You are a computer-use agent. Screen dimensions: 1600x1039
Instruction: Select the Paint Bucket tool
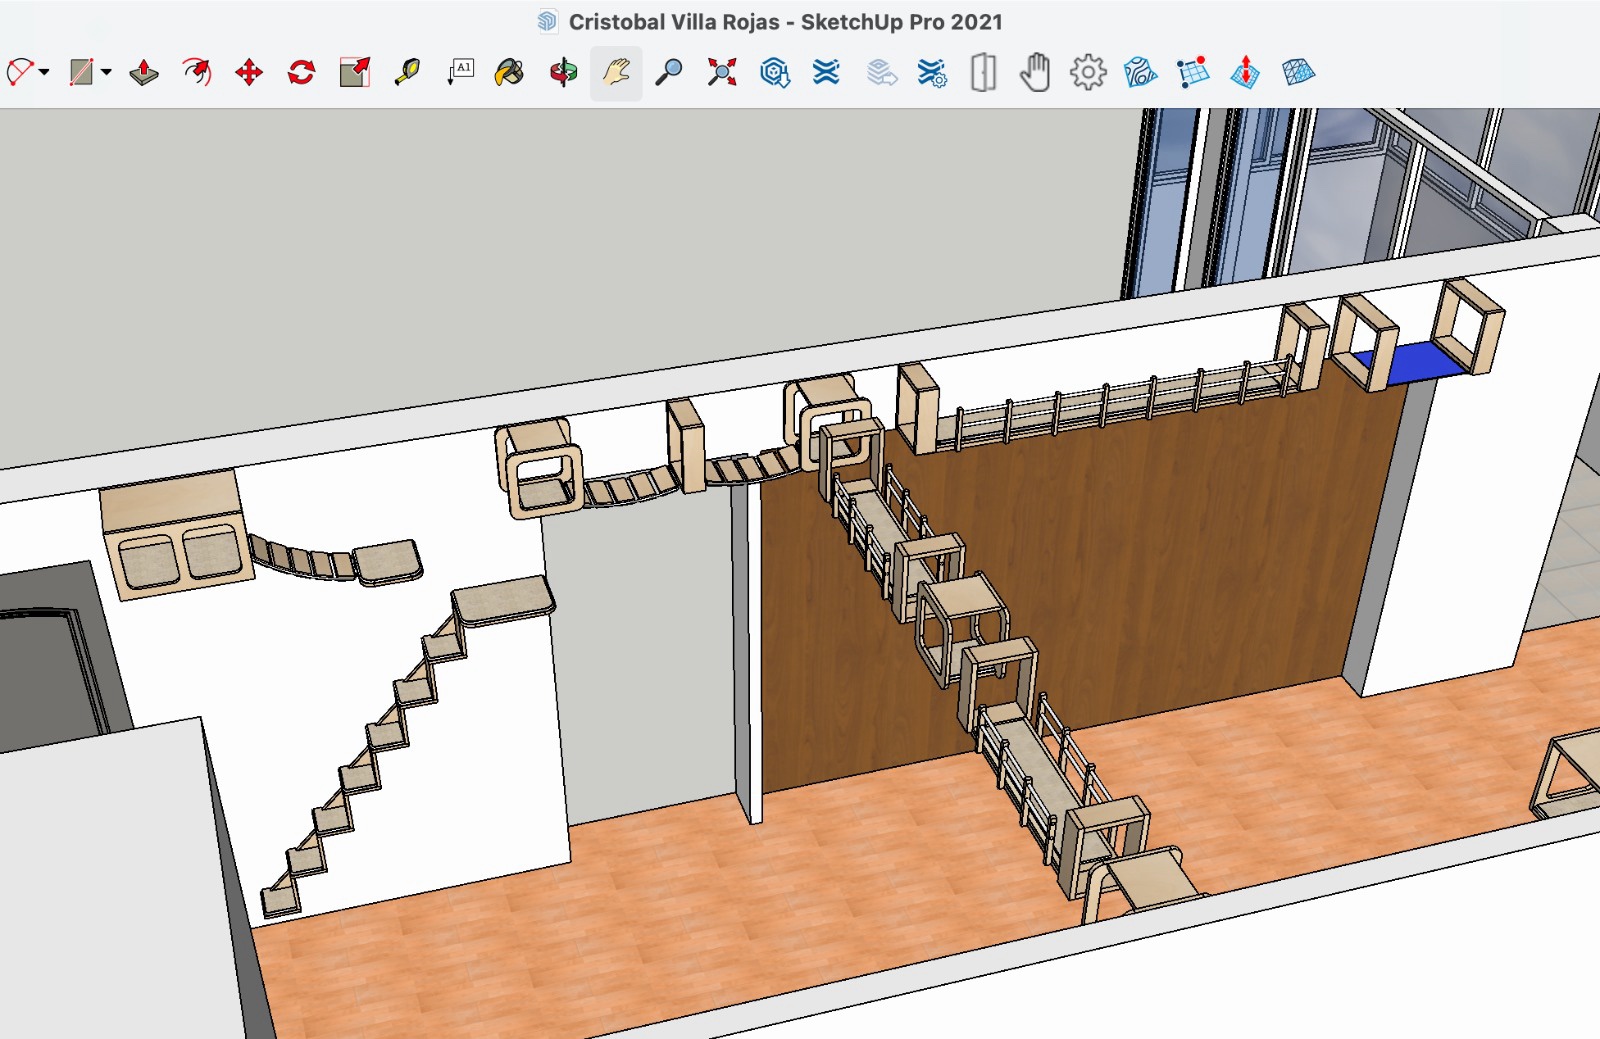[510, 72]
